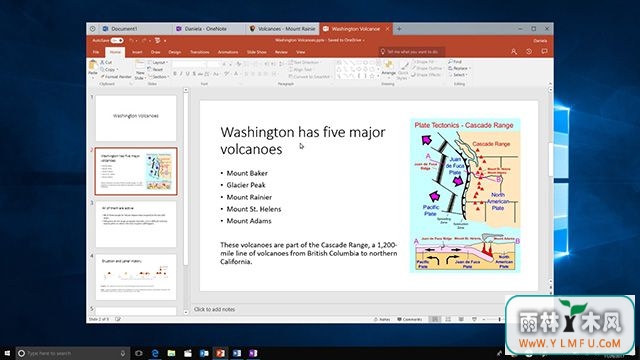
Task: Open OneNote from taskbar
Action: point(253,353)
